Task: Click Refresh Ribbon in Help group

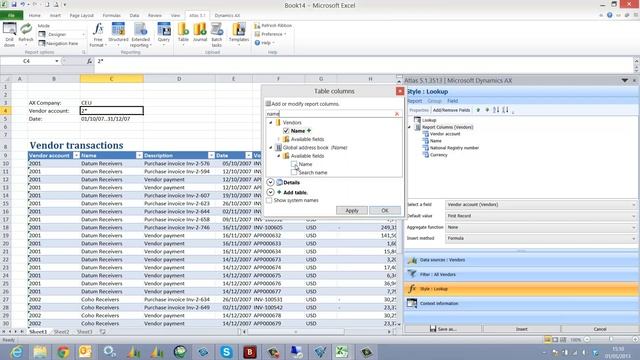Action: coord(273,25)
